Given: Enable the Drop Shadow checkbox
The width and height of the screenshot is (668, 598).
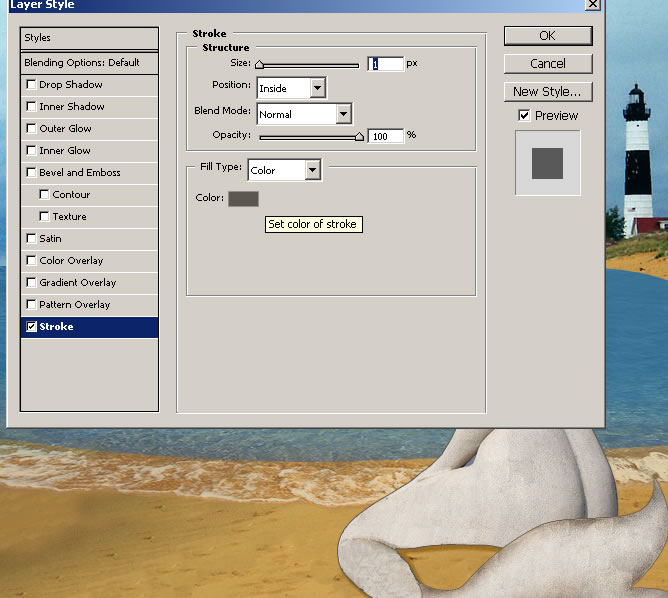Looking at the screenshot, I should point(32,85).
